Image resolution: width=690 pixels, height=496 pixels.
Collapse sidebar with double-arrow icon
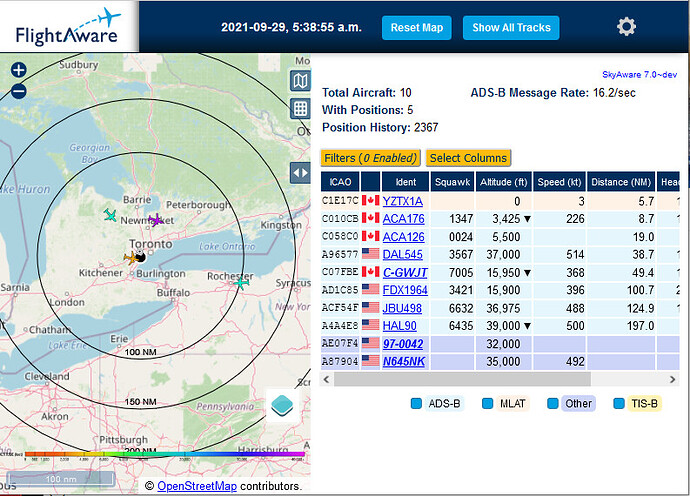(x=300, y=173)
